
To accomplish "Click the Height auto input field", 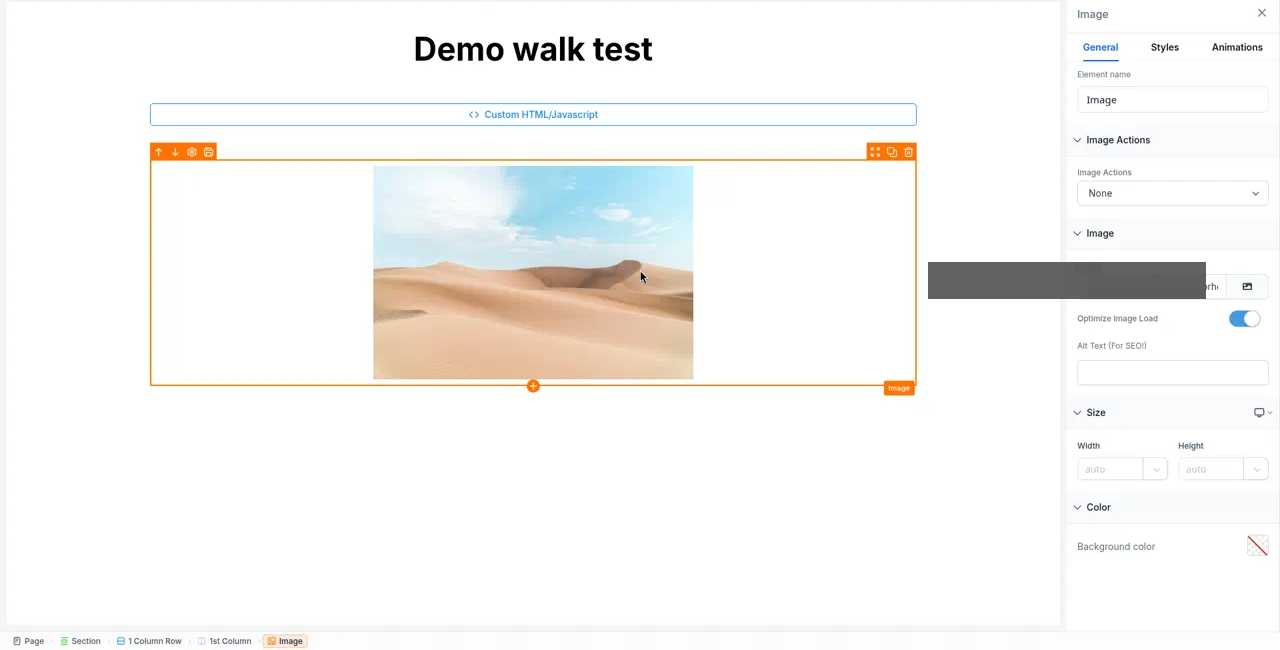I will click(x=1211, y=469).
